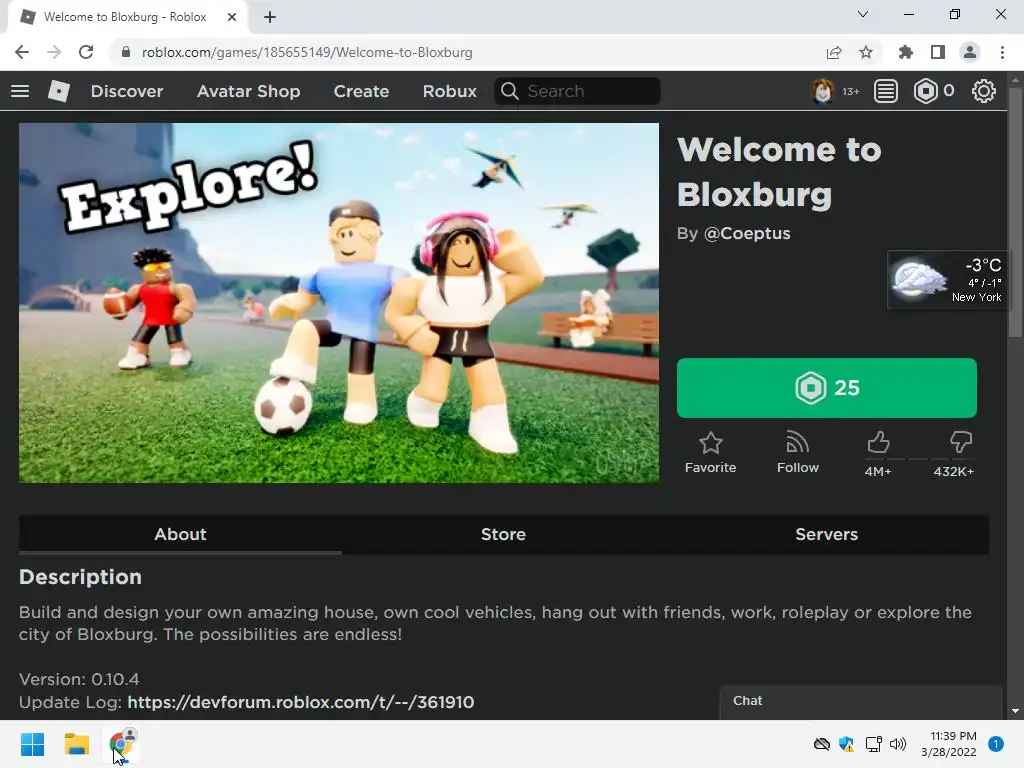
Task: Click the page vertical scrollbar thumb
Action: click(x=1015, y=212)
